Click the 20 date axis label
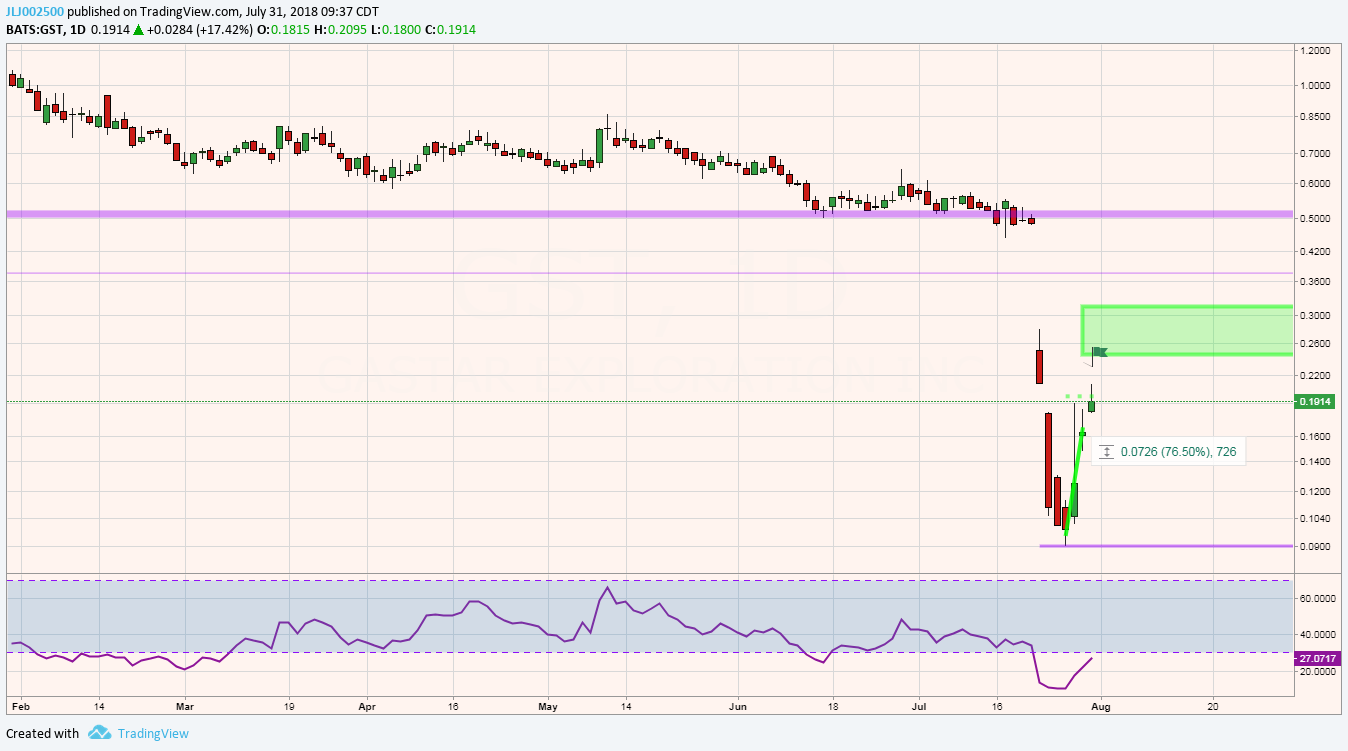Viewport: 1348px width, 751px height. [x=1213, y=705]
